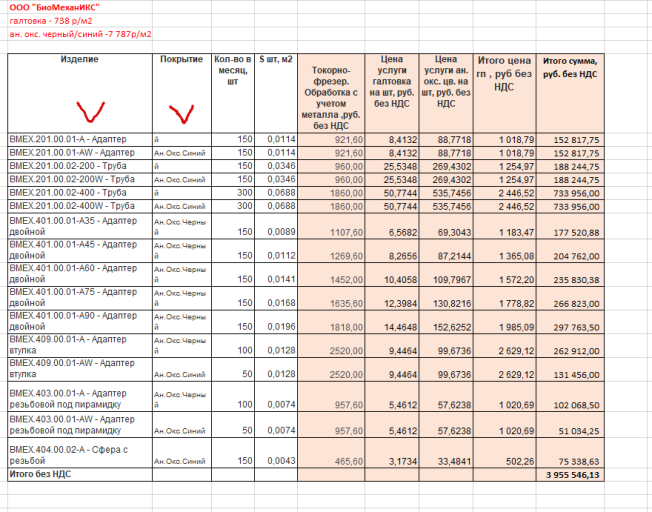Image resolution: width=652 pixels, height=512 pixels.
Task: Click the S шт, м2 header cell
Action: click(276, 93)
